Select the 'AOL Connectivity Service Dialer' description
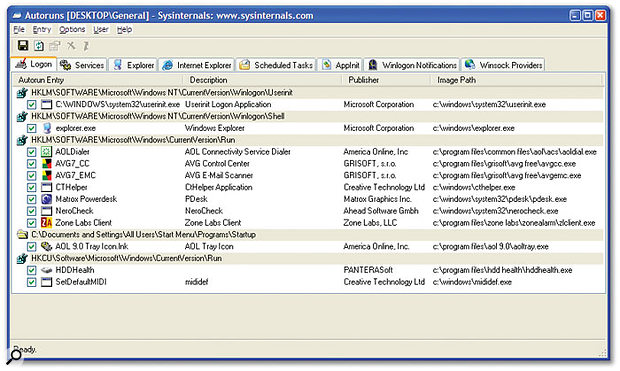Viewport: 620px width, 371px height. (x=238, y=152)
